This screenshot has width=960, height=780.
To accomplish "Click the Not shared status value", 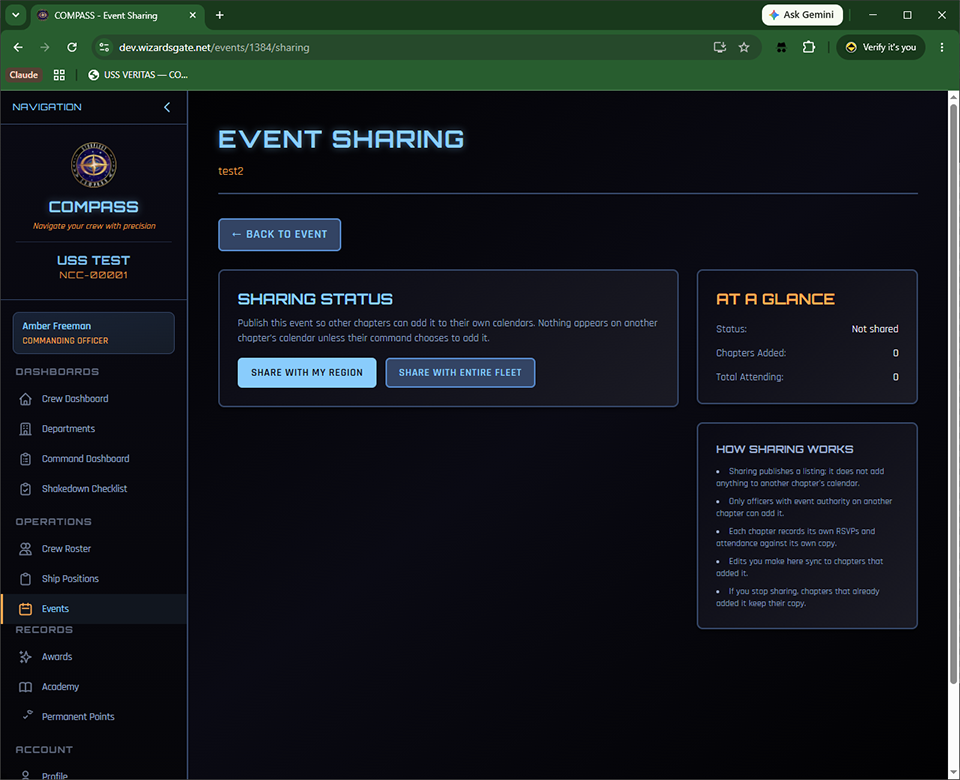I will click(874, 329).
